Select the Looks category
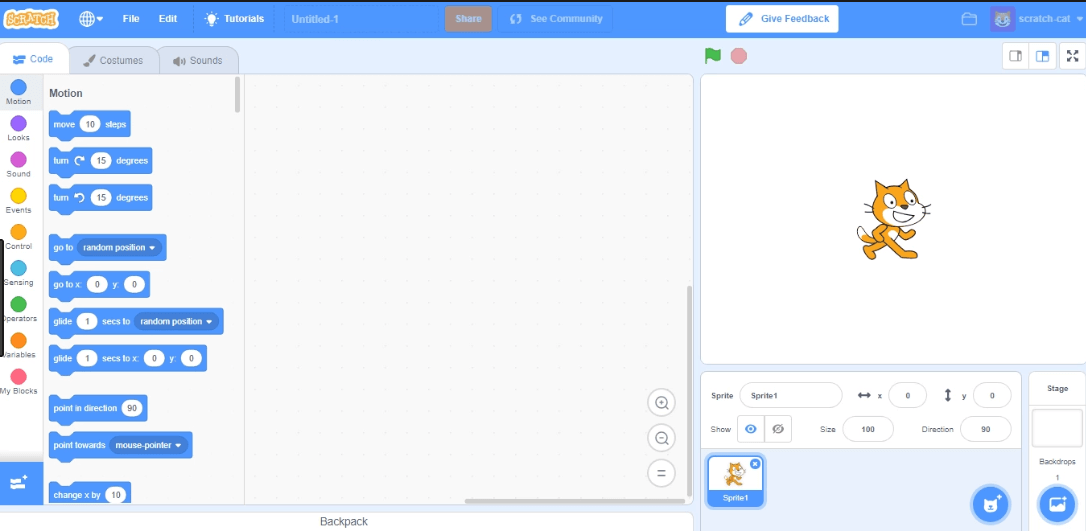Screen dimensions: 1086x531 (x=19, y=128)
